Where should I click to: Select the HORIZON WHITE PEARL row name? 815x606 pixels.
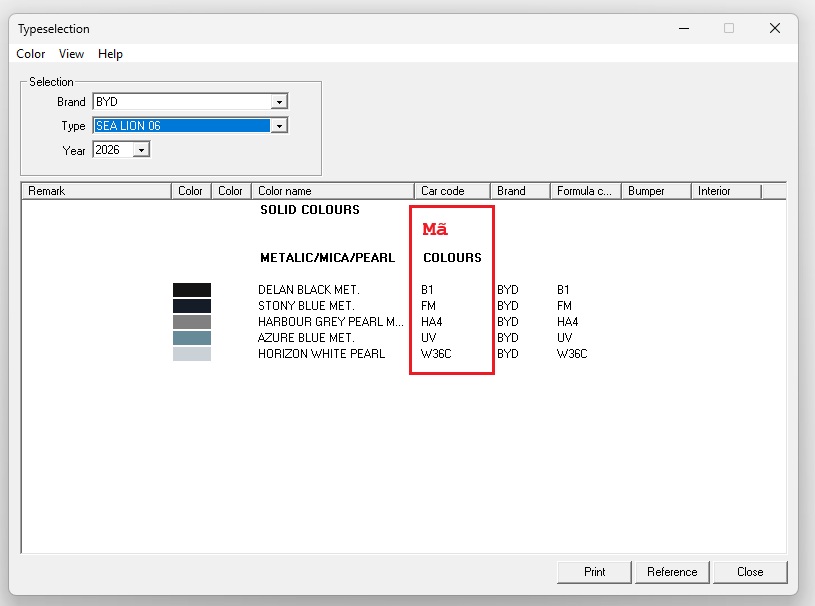[321, 354]
